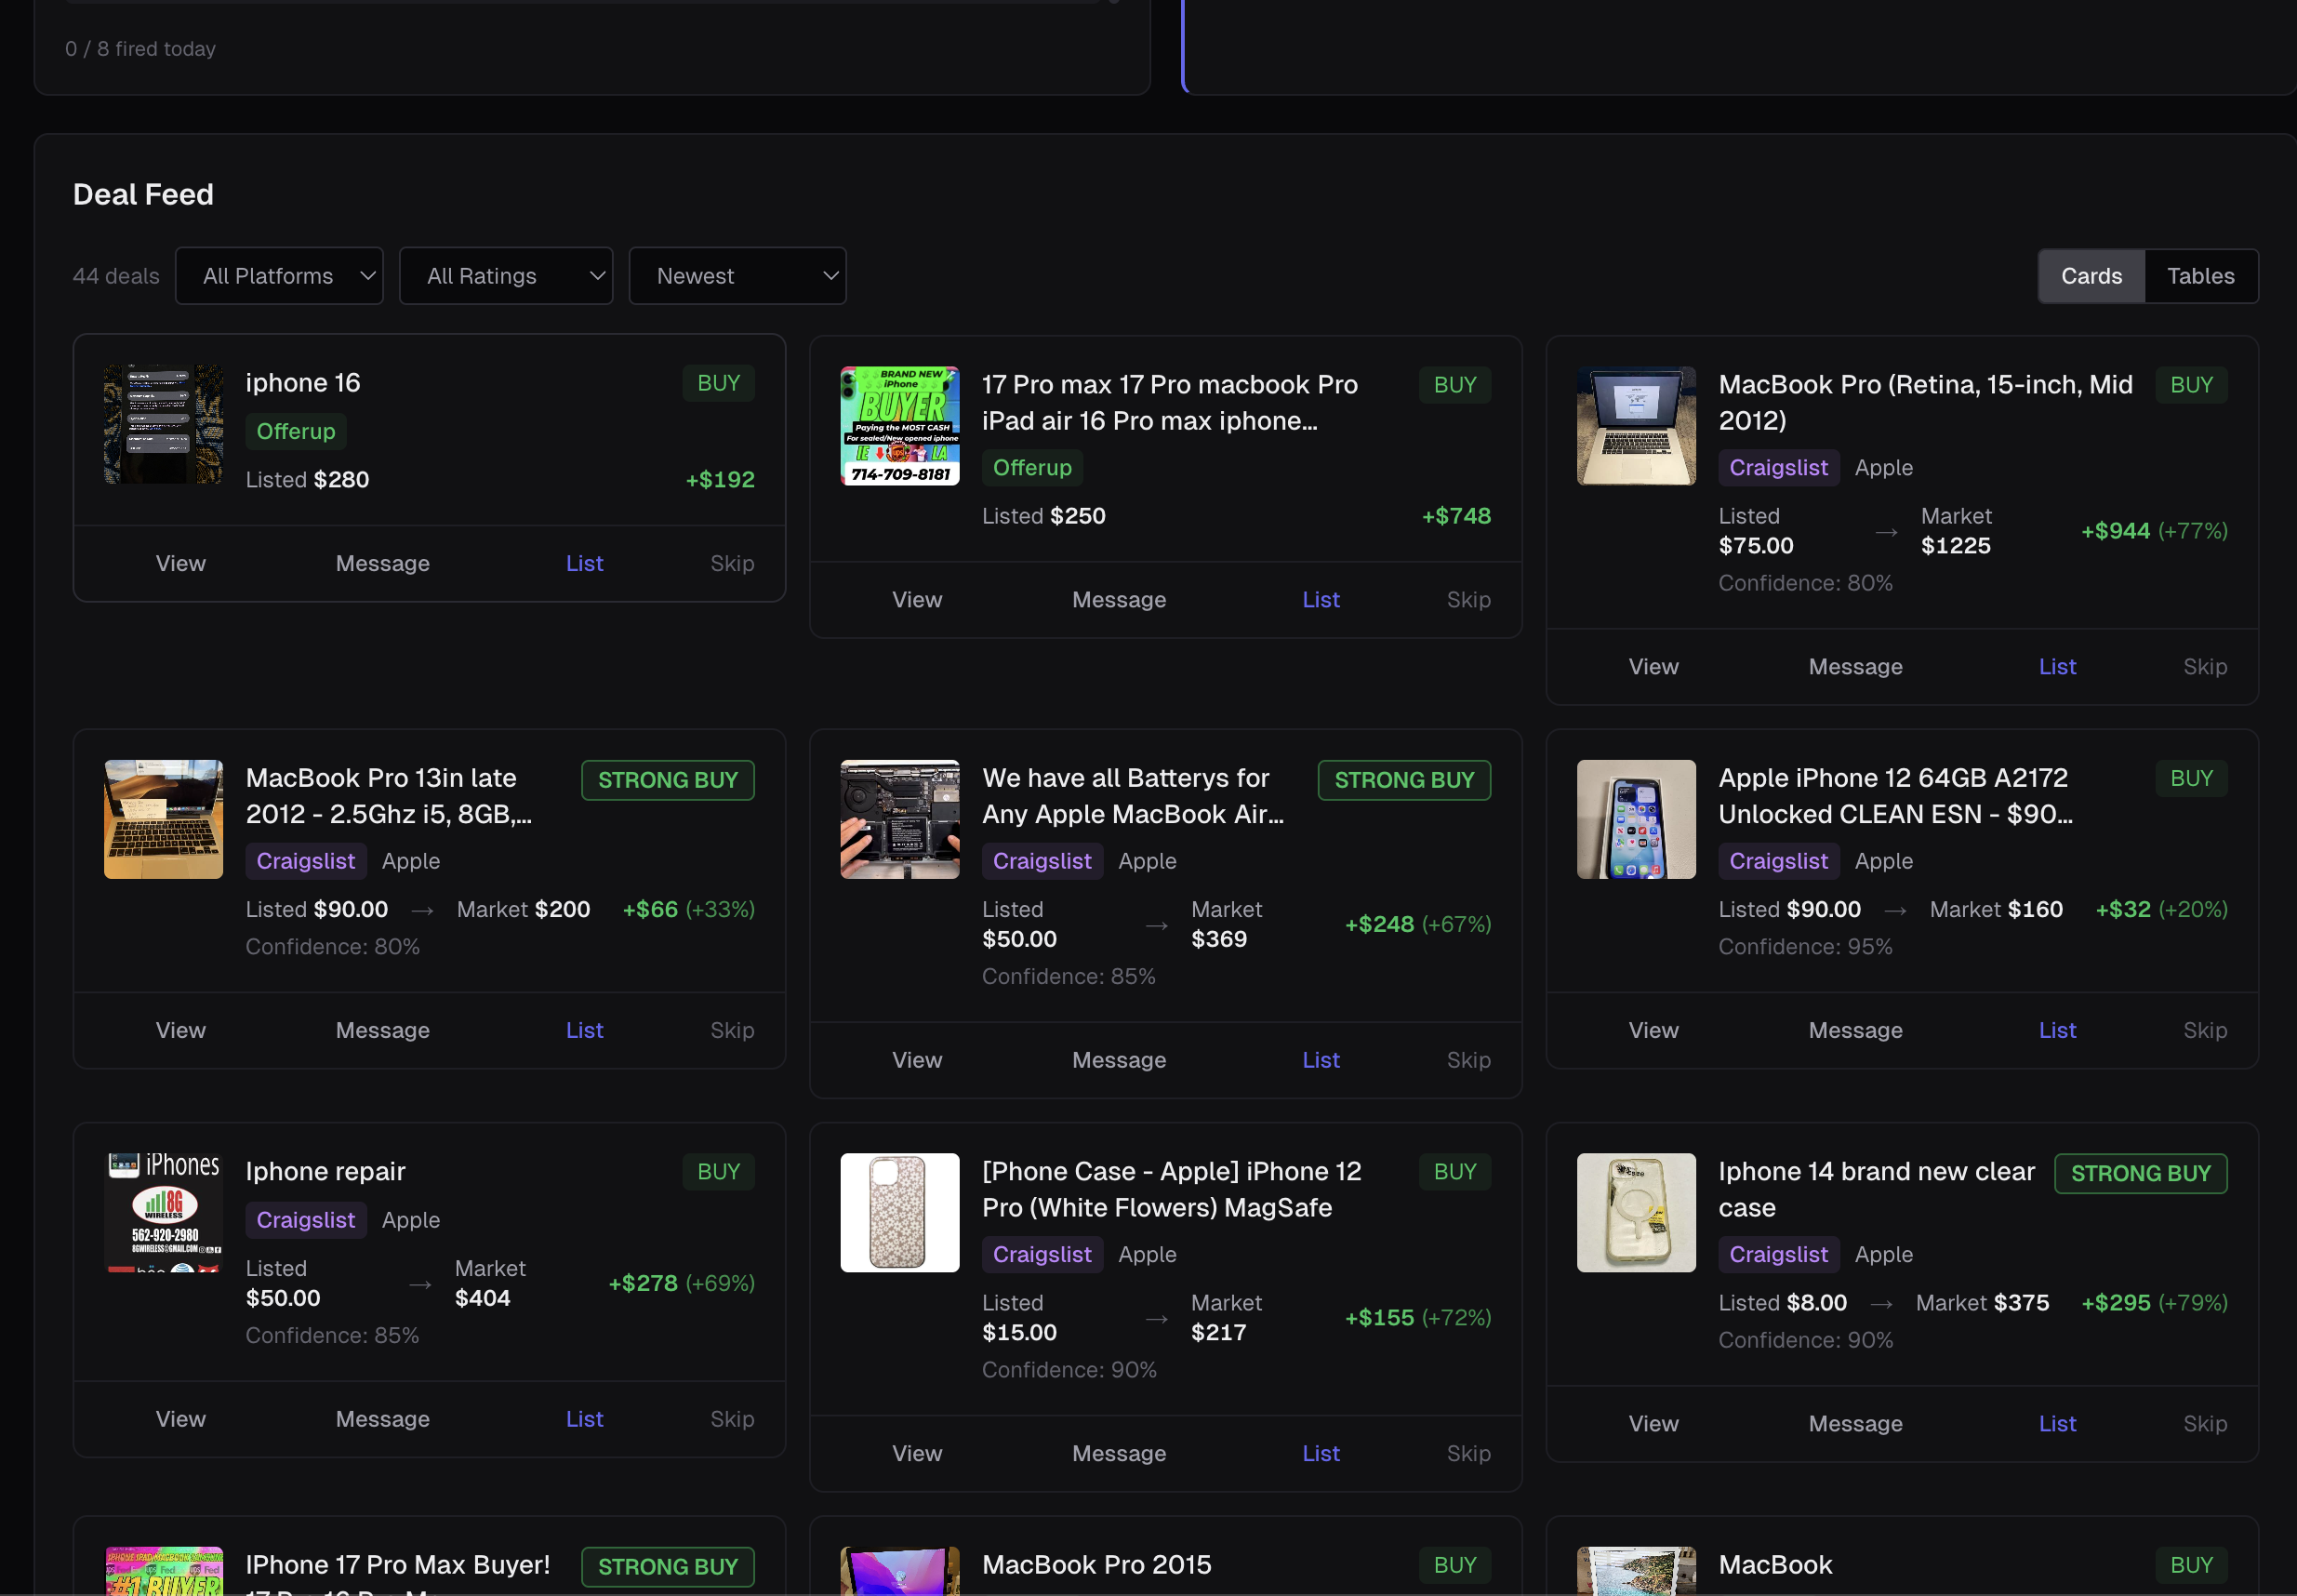View the 17 Pro max macbook Pro deal

[917, 599]
